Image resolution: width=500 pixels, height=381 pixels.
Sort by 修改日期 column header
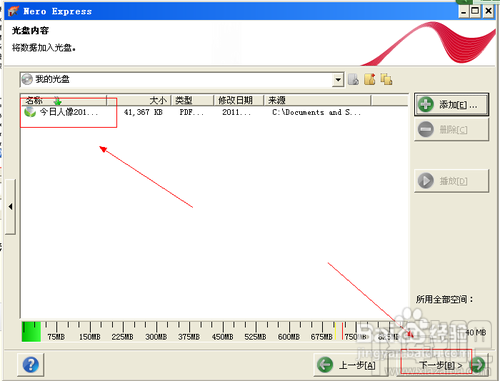tap(239, 100)
